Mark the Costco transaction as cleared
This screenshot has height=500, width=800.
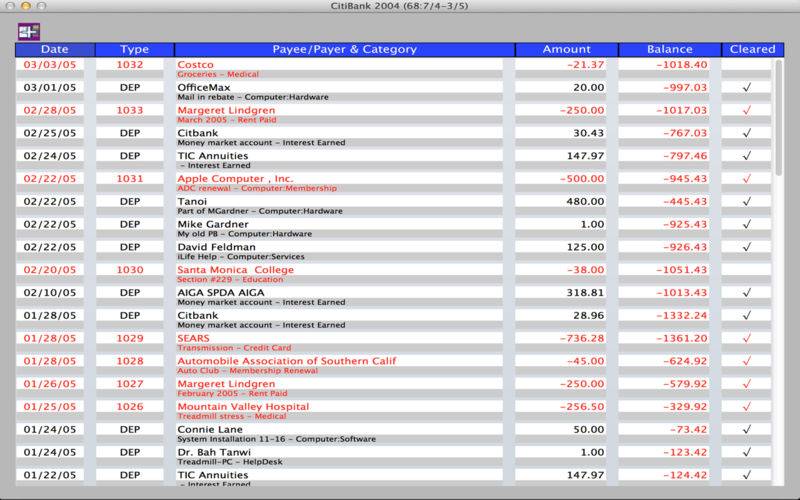click(746, 65)
